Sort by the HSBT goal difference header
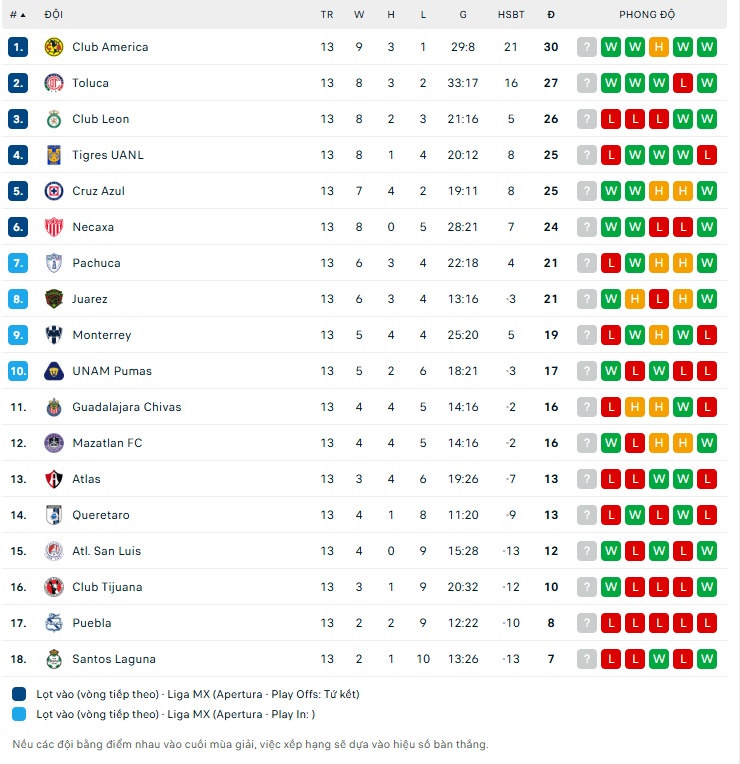Image resolution: width=740 pixels, height=764 pixels. [511, 15]
